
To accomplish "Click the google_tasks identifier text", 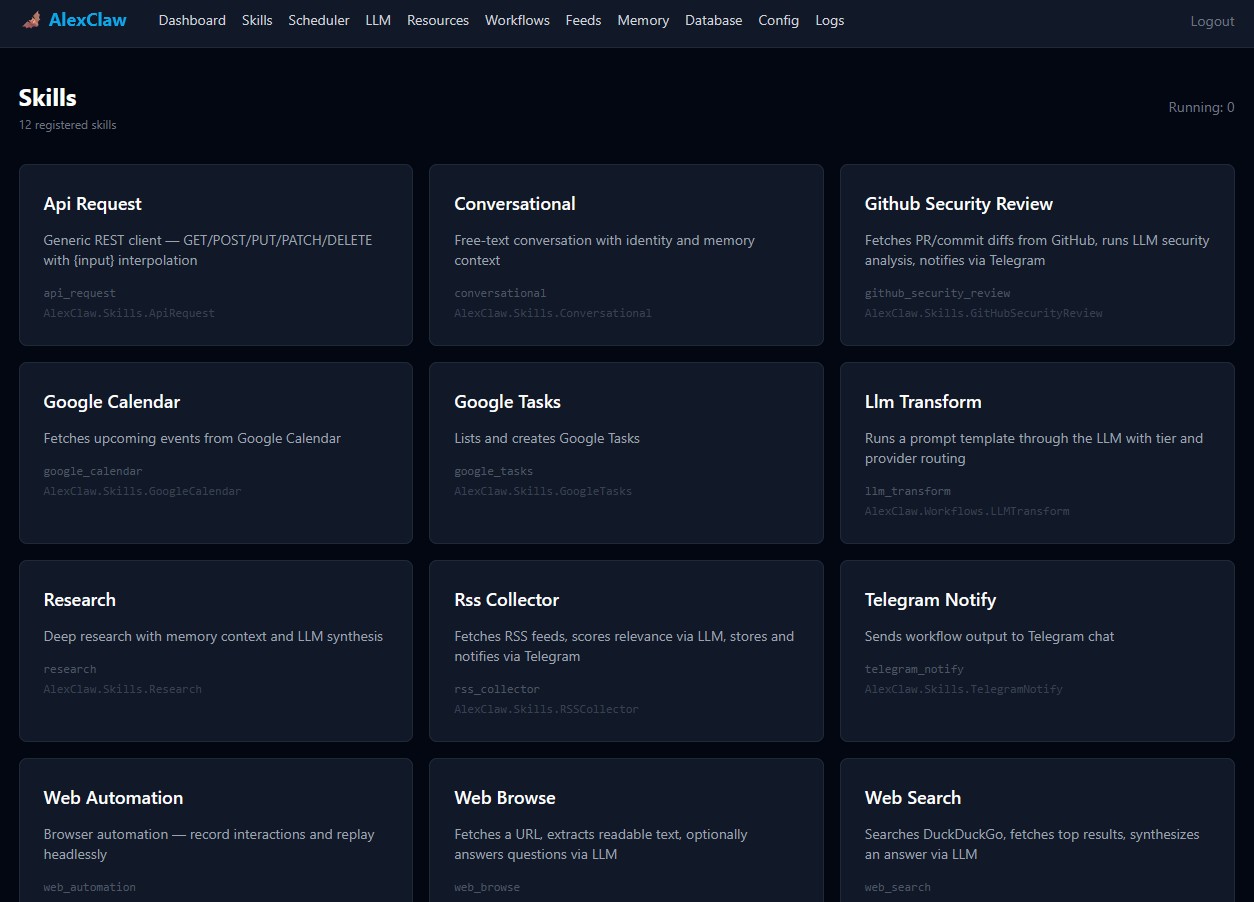I will tap(494, 471).
